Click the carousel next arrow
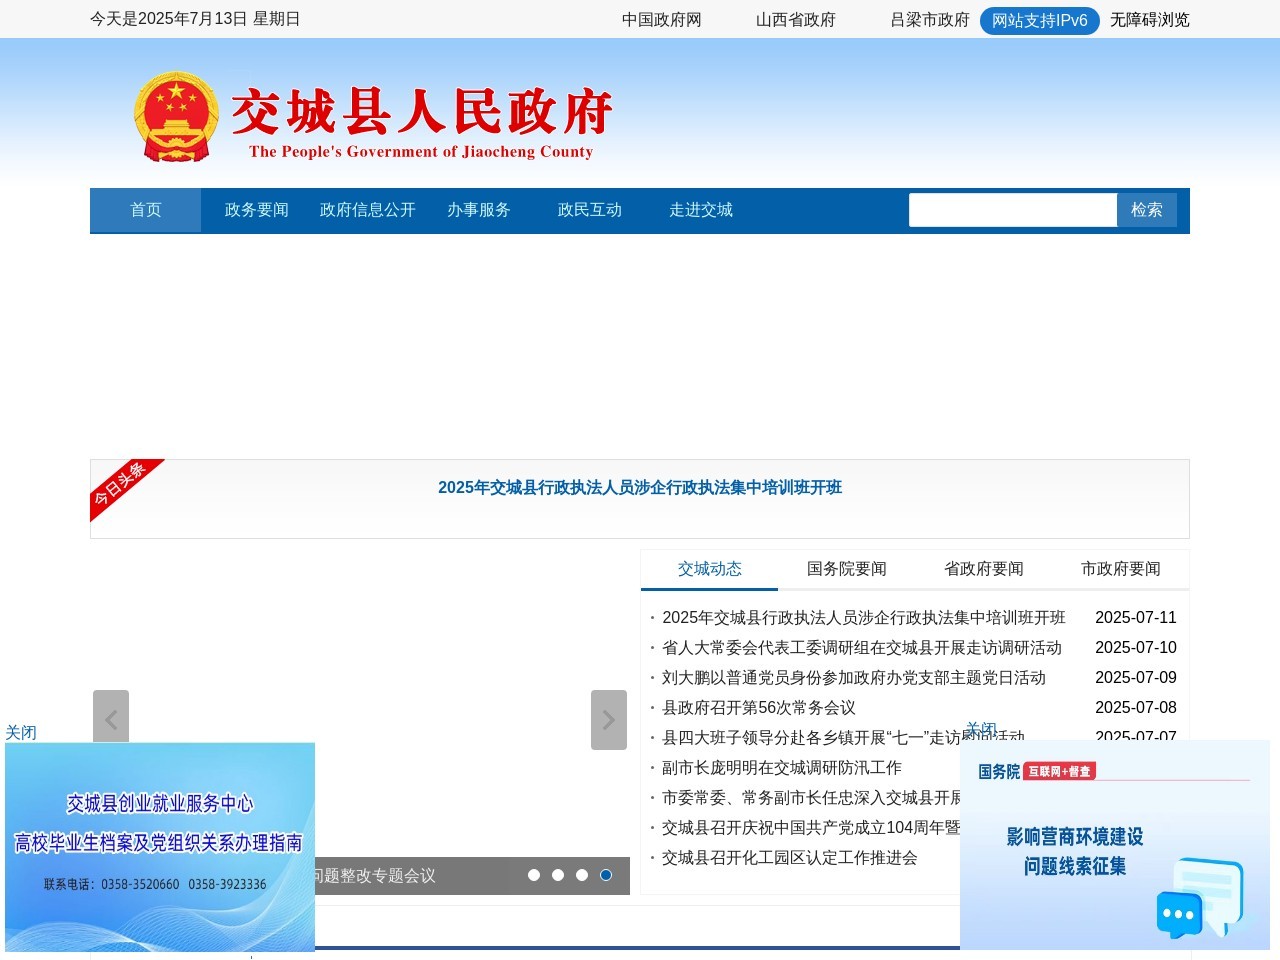This screenshot has height=960, width=1280. pos(609,718)
